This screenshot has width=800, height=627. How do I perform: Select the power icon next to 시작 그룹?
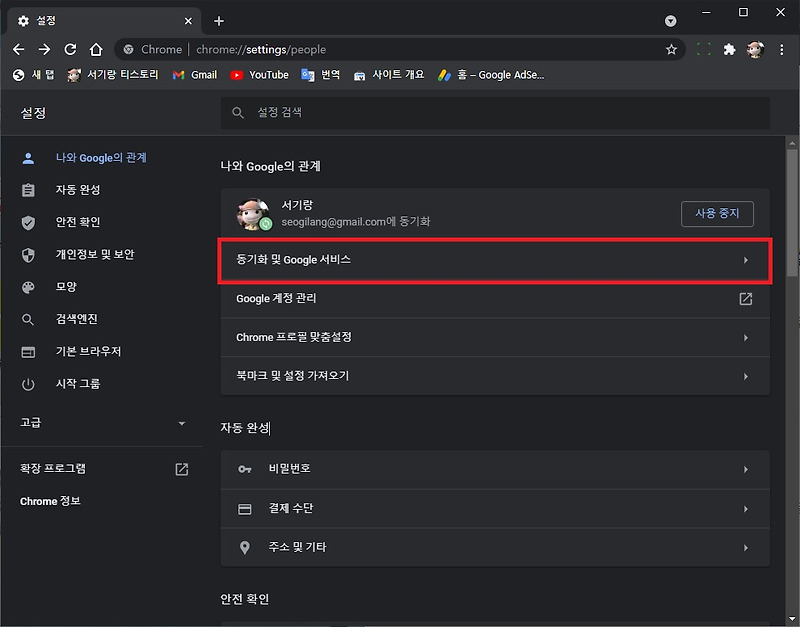(27, 384)
